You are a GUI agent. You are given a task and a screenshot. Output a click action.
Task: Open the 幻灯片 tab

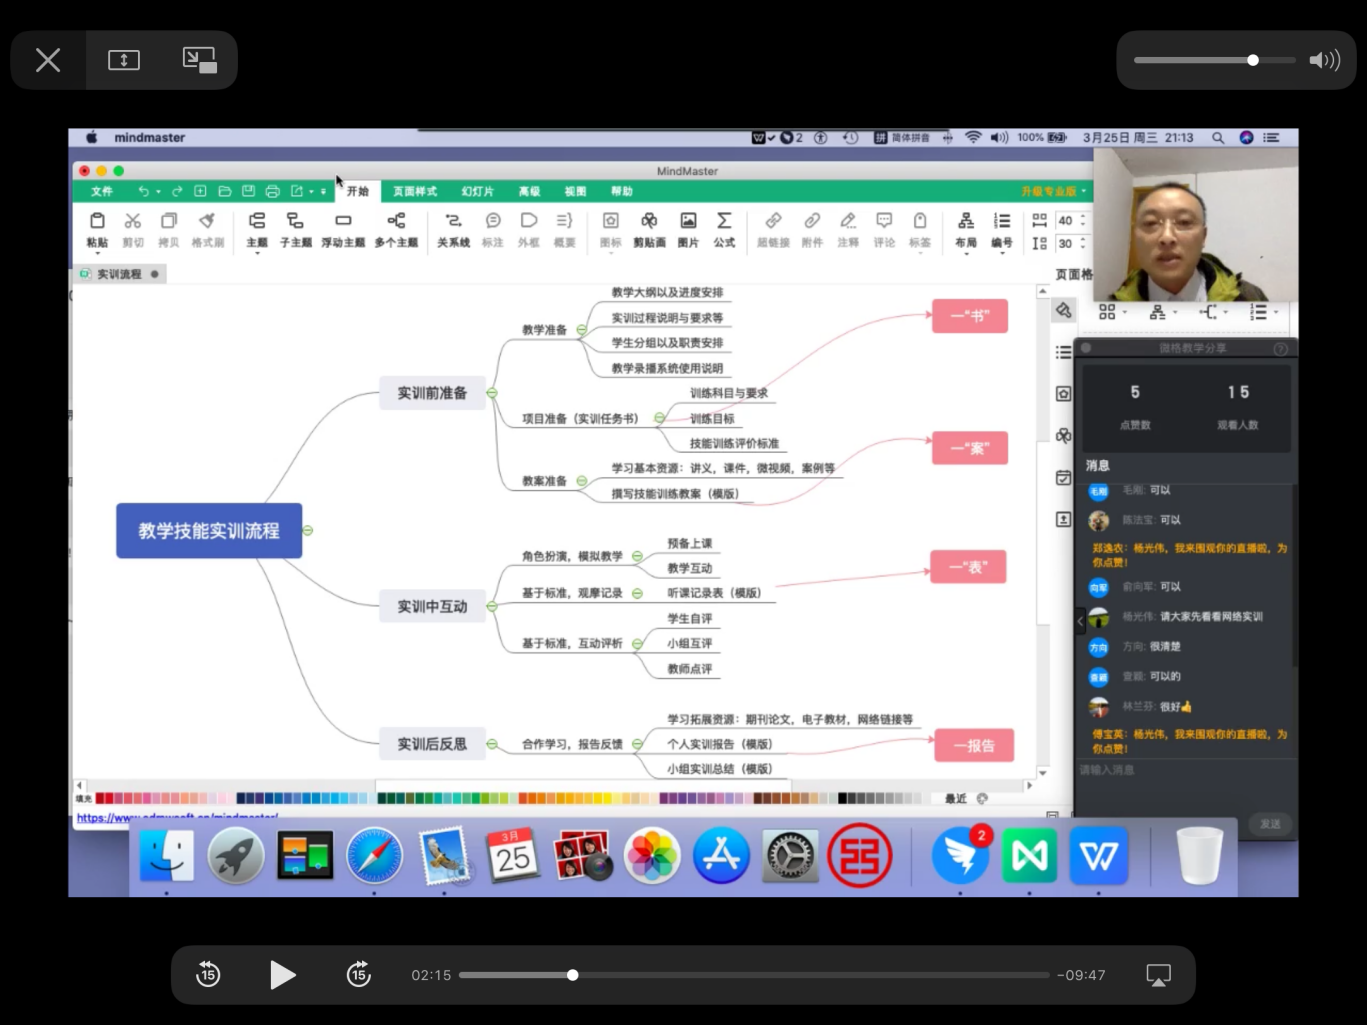tap(477, 191)
